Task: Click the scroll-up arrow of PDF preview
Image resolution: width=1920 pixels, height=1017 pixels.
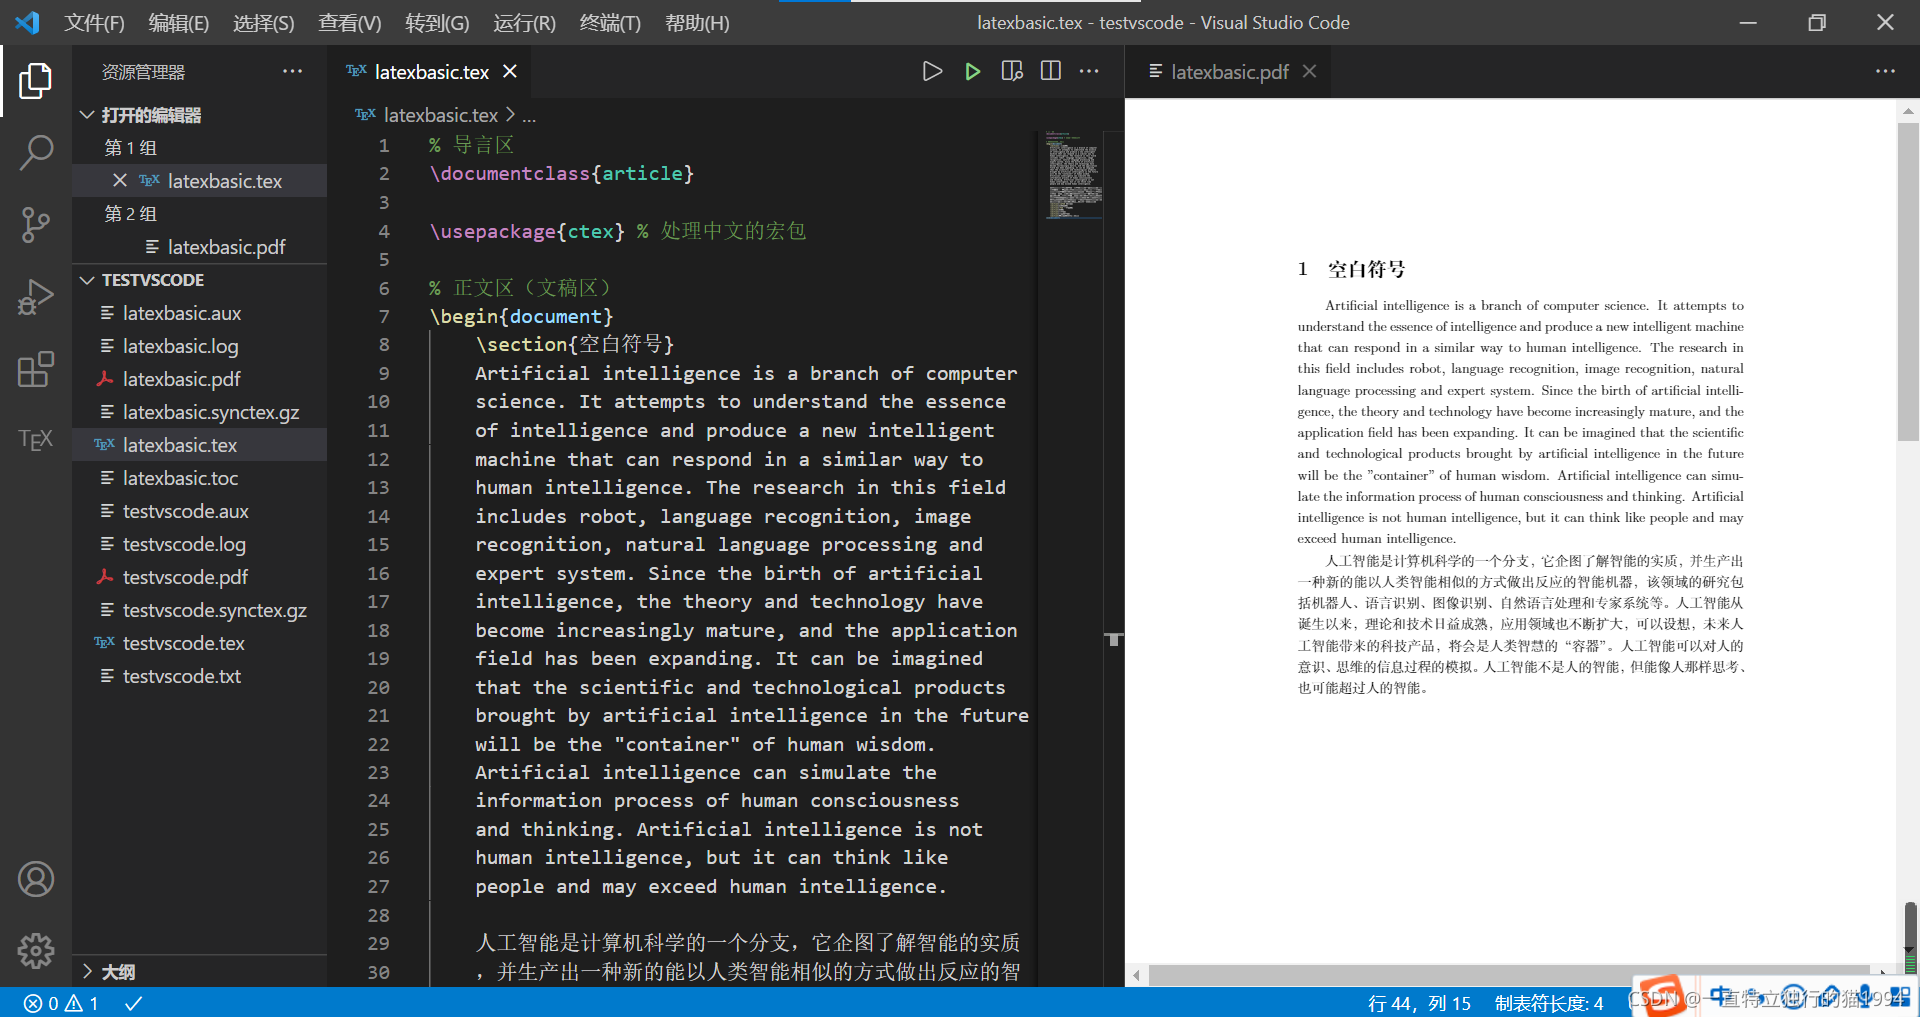Action: [1908, 111]
